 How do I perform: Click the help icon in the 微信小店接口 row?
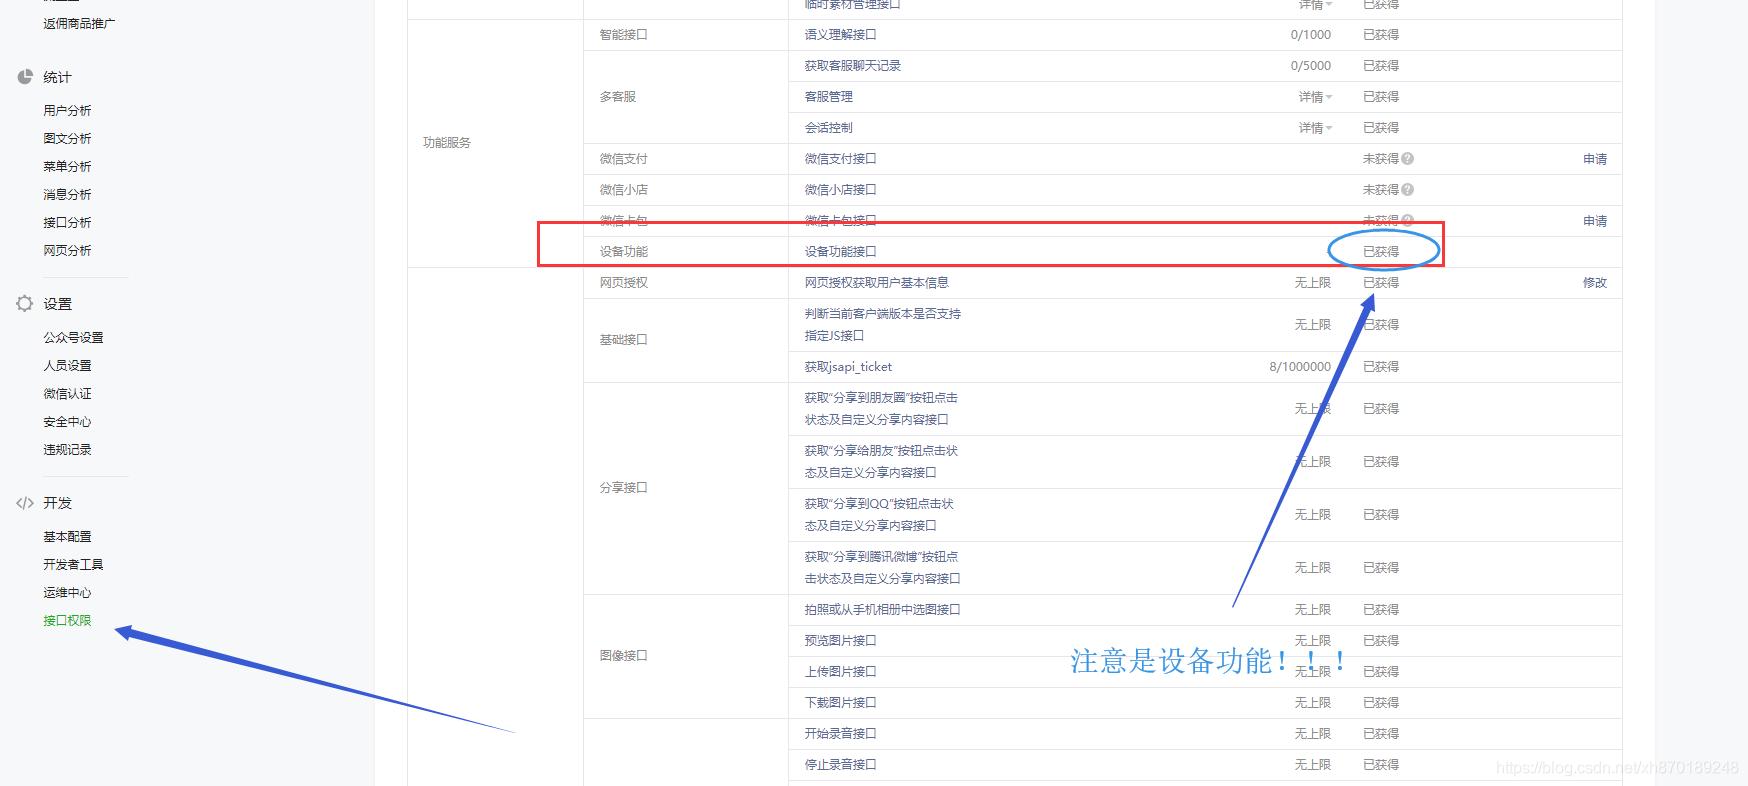[x=1407, y=189]
